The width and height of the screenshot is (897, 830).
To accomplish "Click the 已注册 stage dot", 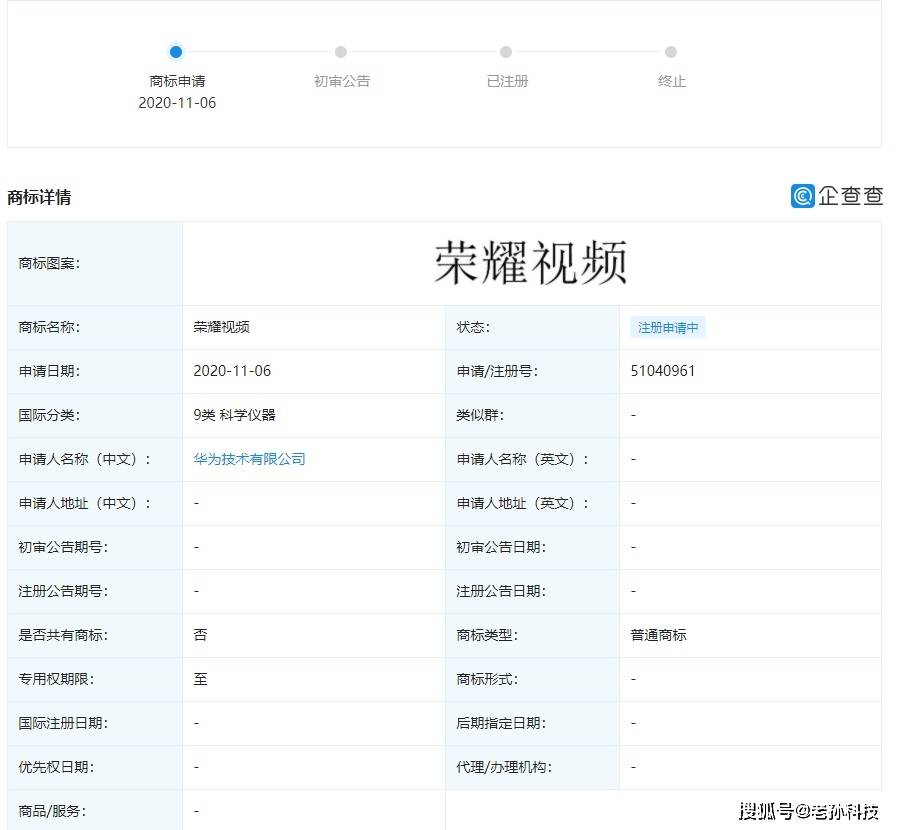I will pyautogui.click(x=506, y=52).
